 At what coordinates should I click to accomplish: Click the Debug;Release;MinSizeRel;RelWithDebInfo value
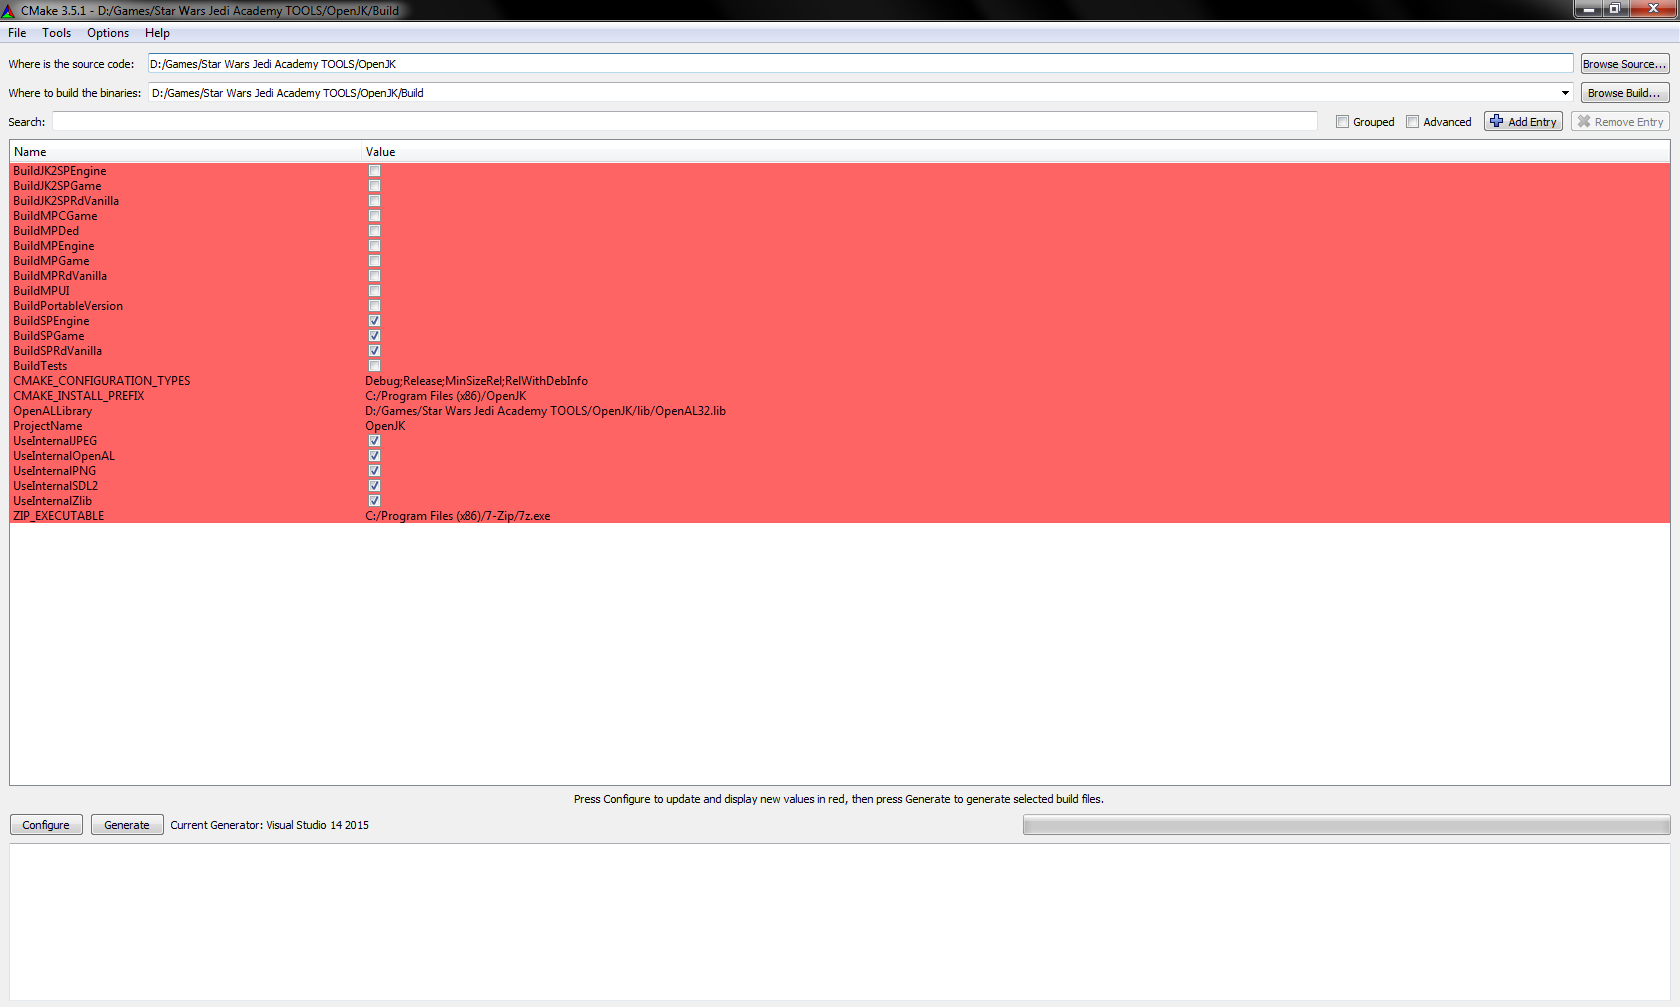(x=477, y=381)
